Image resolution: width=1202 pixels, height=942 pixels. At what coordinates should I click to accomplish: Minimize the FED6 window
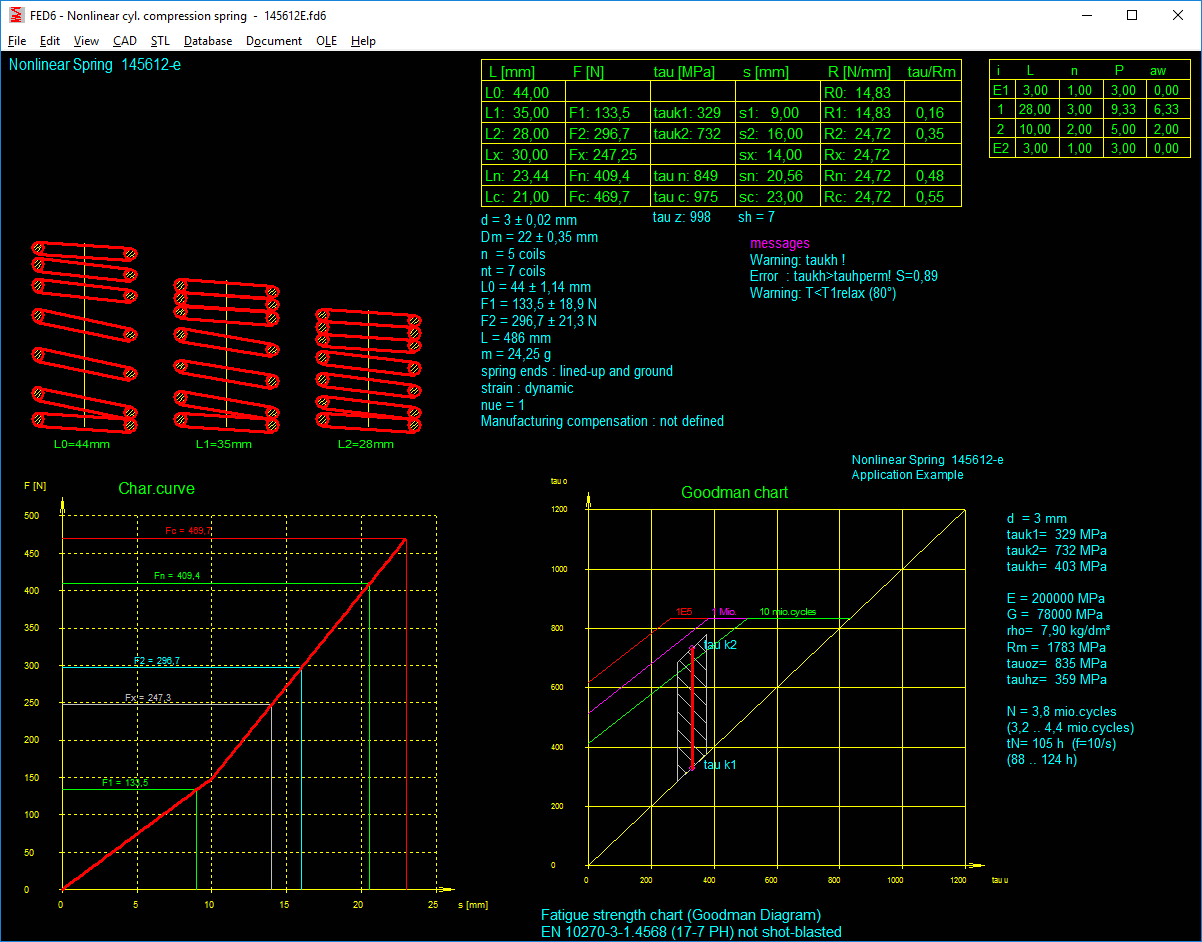point(1087,16)
